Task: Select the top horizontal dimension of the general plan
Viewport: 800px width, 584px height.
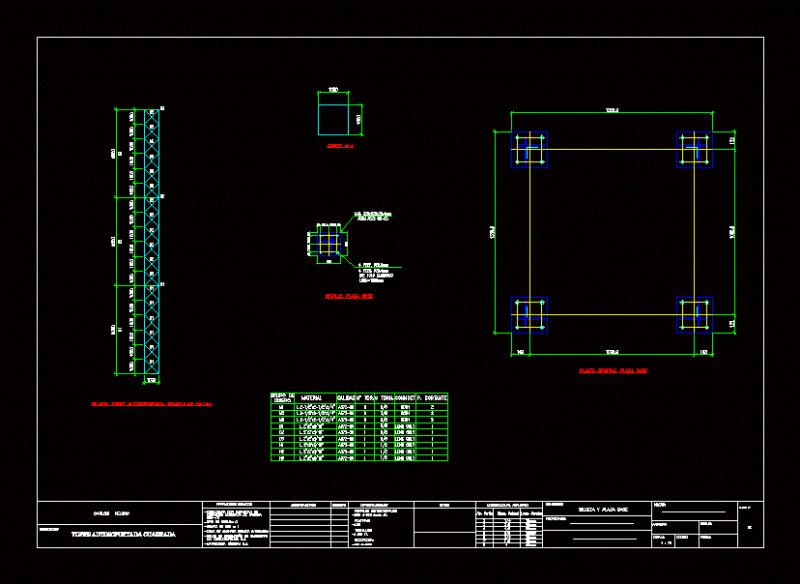Action: coord(612,111)
